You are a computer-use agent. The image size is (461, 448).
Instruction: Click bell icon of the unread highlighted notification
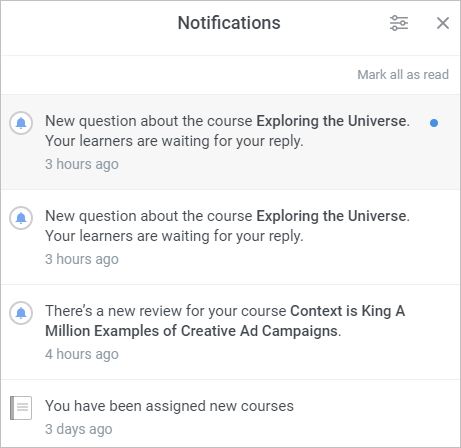pyautogui.click(x=21, y=123)
